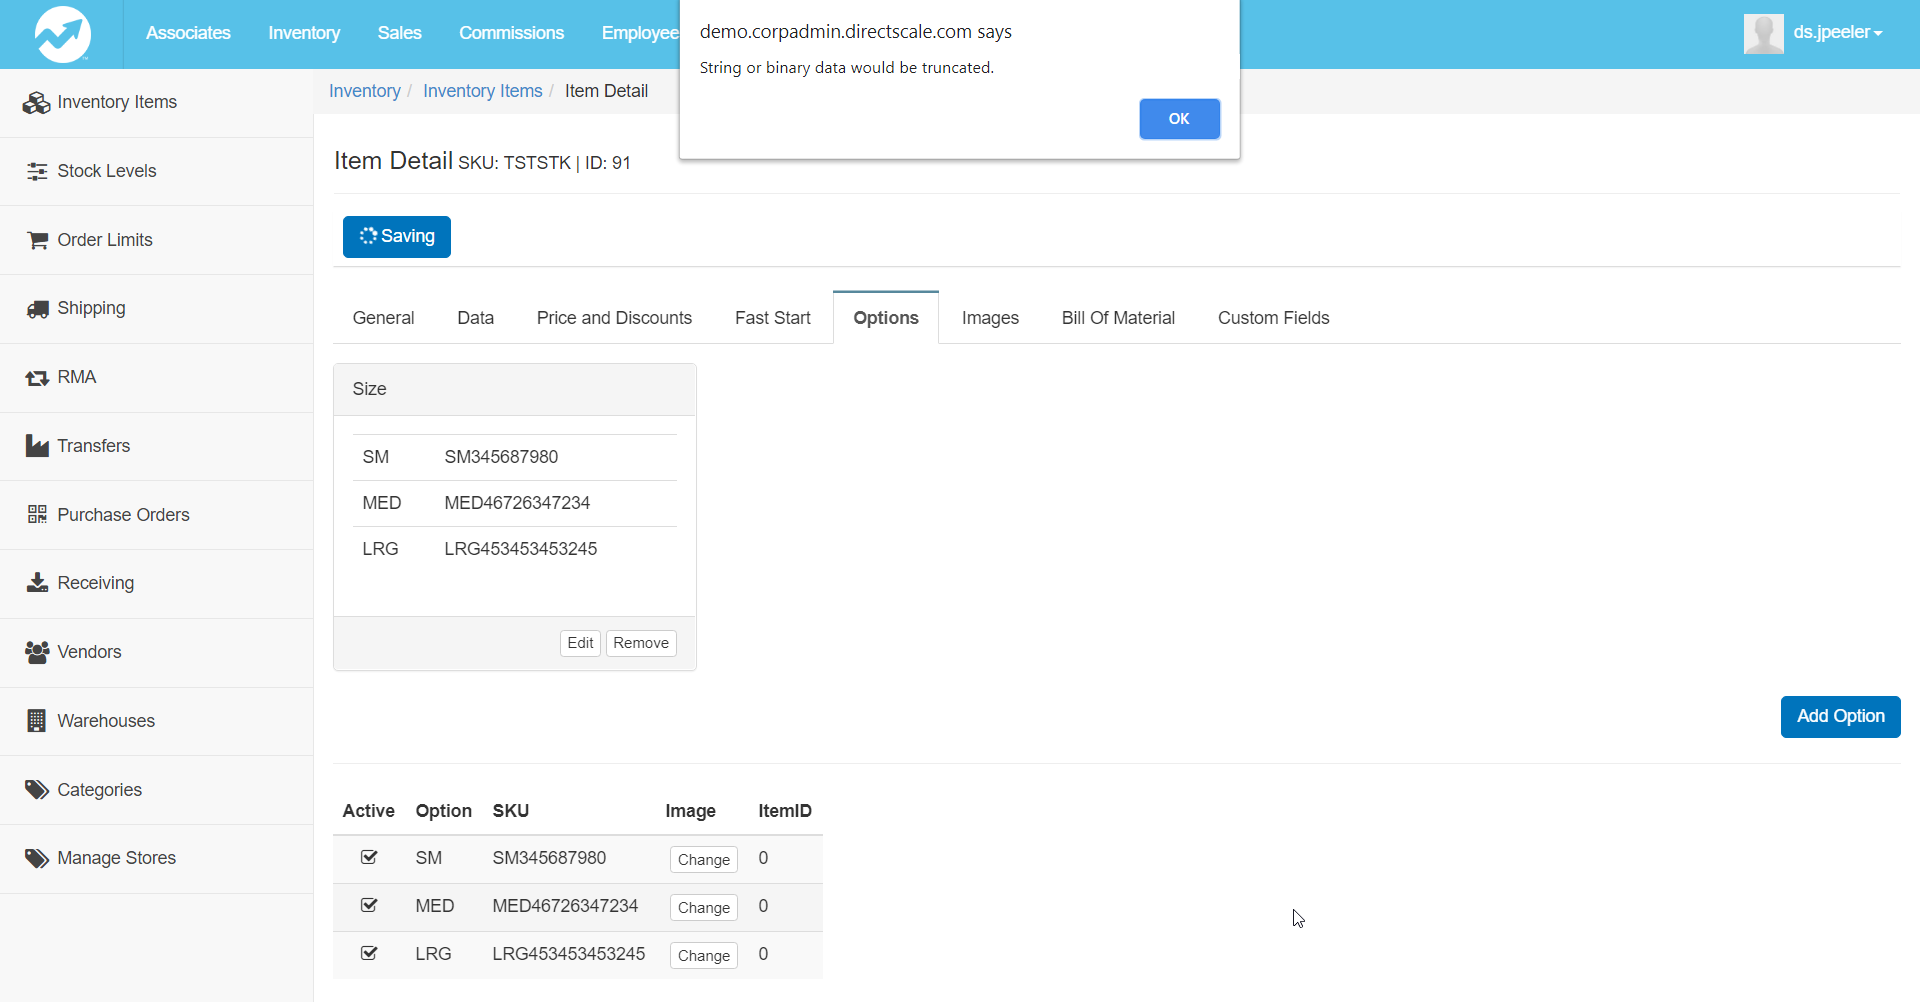
Task: Dismiss the alert by clicking OK
Action: 1179,119
